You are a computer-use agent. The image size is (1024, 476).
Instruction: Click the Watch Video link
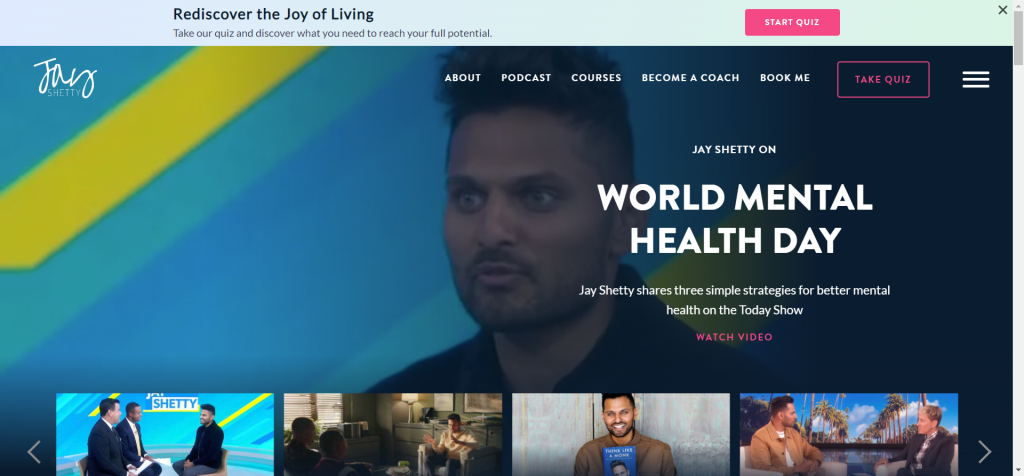(734, 337)
